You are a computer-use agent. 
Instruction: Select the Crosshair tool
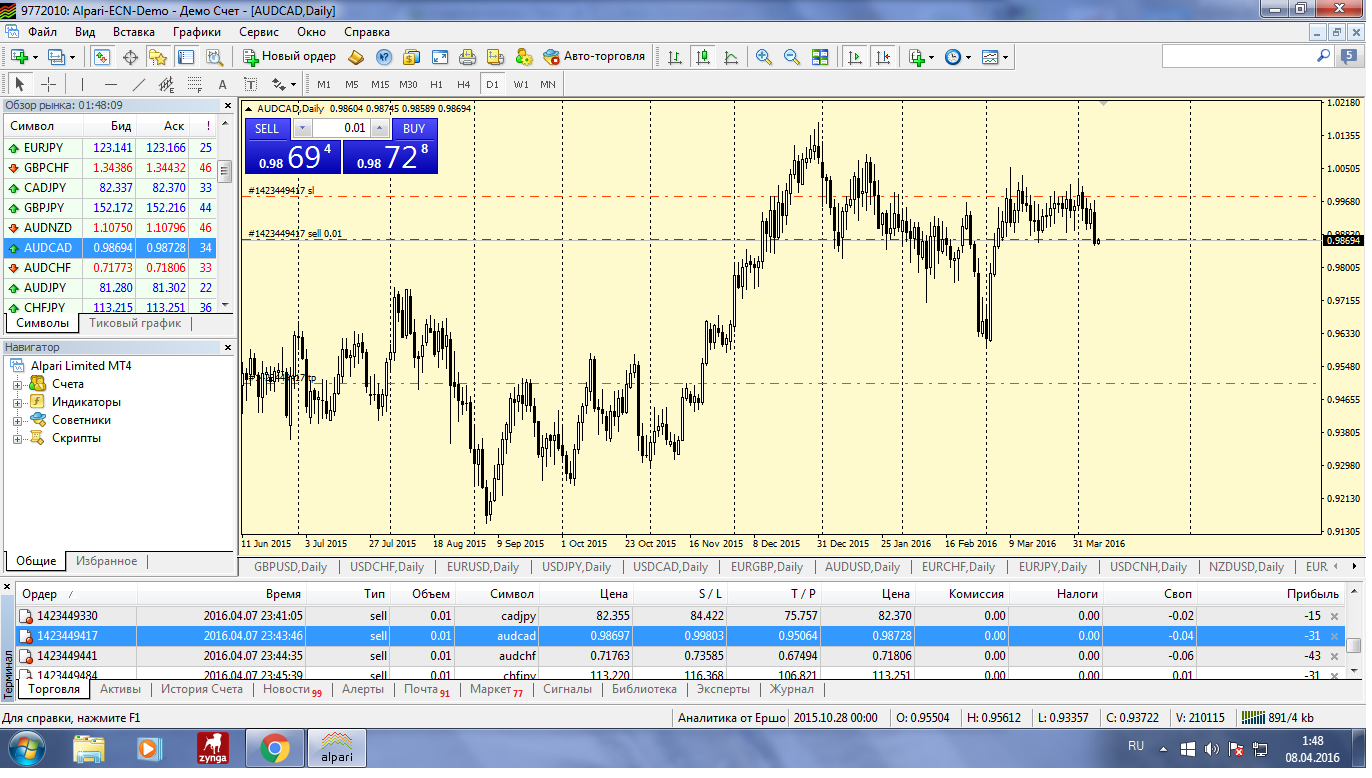click(x=48, y=85)
